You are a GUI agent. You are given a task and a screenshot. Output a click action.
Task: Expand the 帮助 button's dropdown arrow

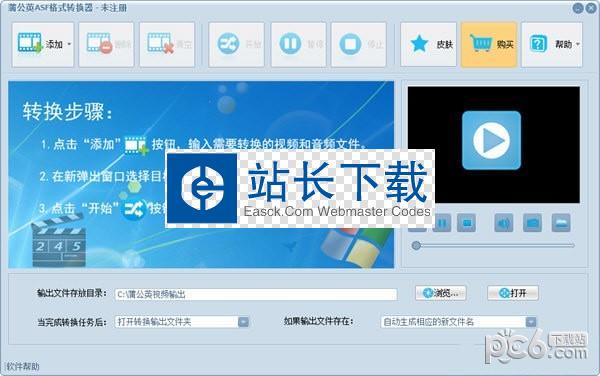(578, 44)
